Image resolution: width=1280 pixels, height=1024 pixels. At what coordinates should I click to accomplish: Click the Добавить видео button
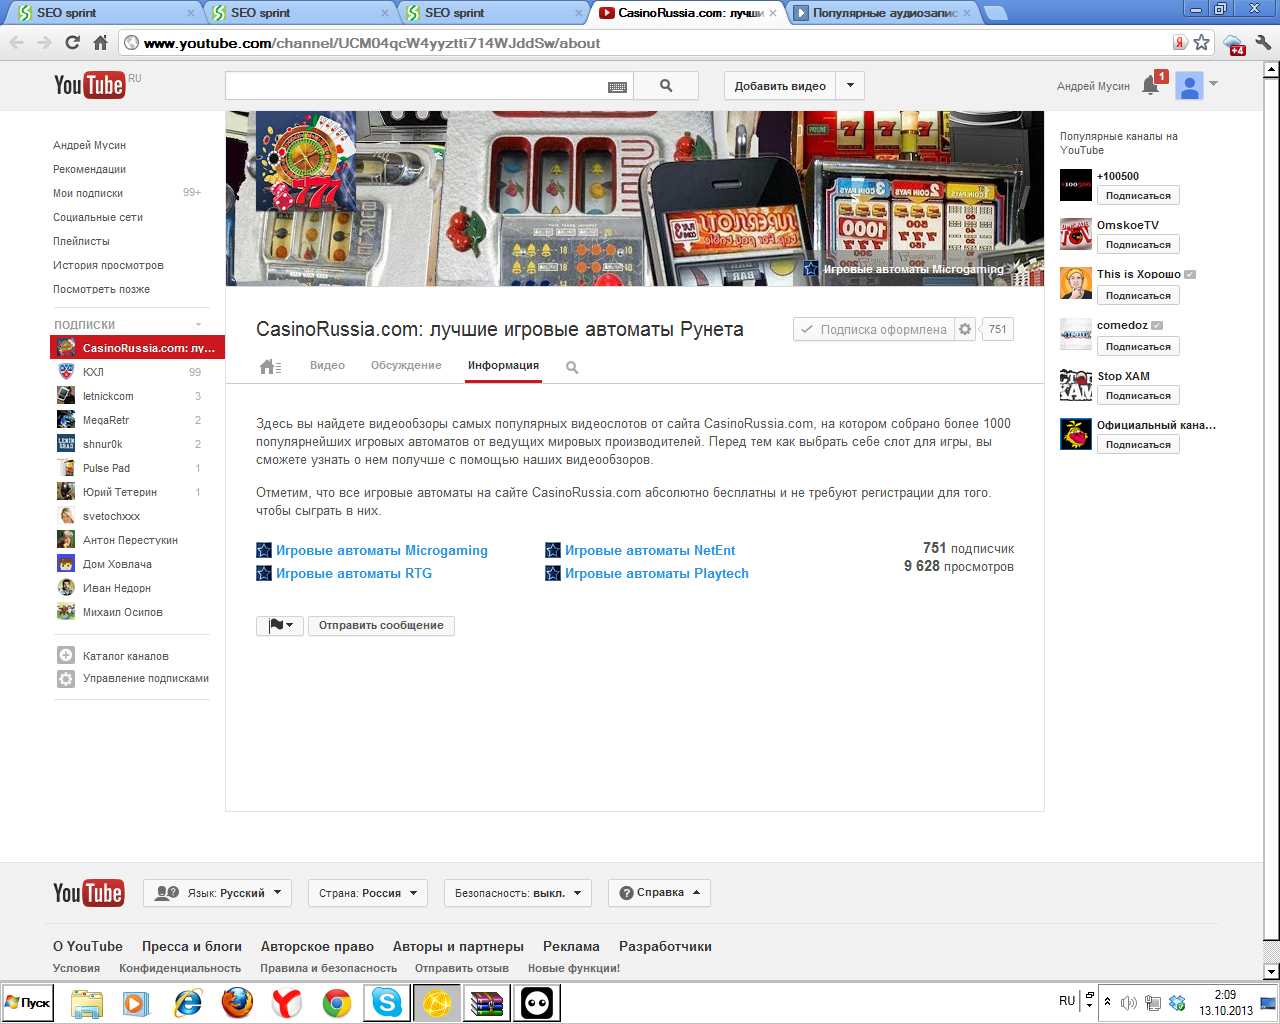click(780, 86)
